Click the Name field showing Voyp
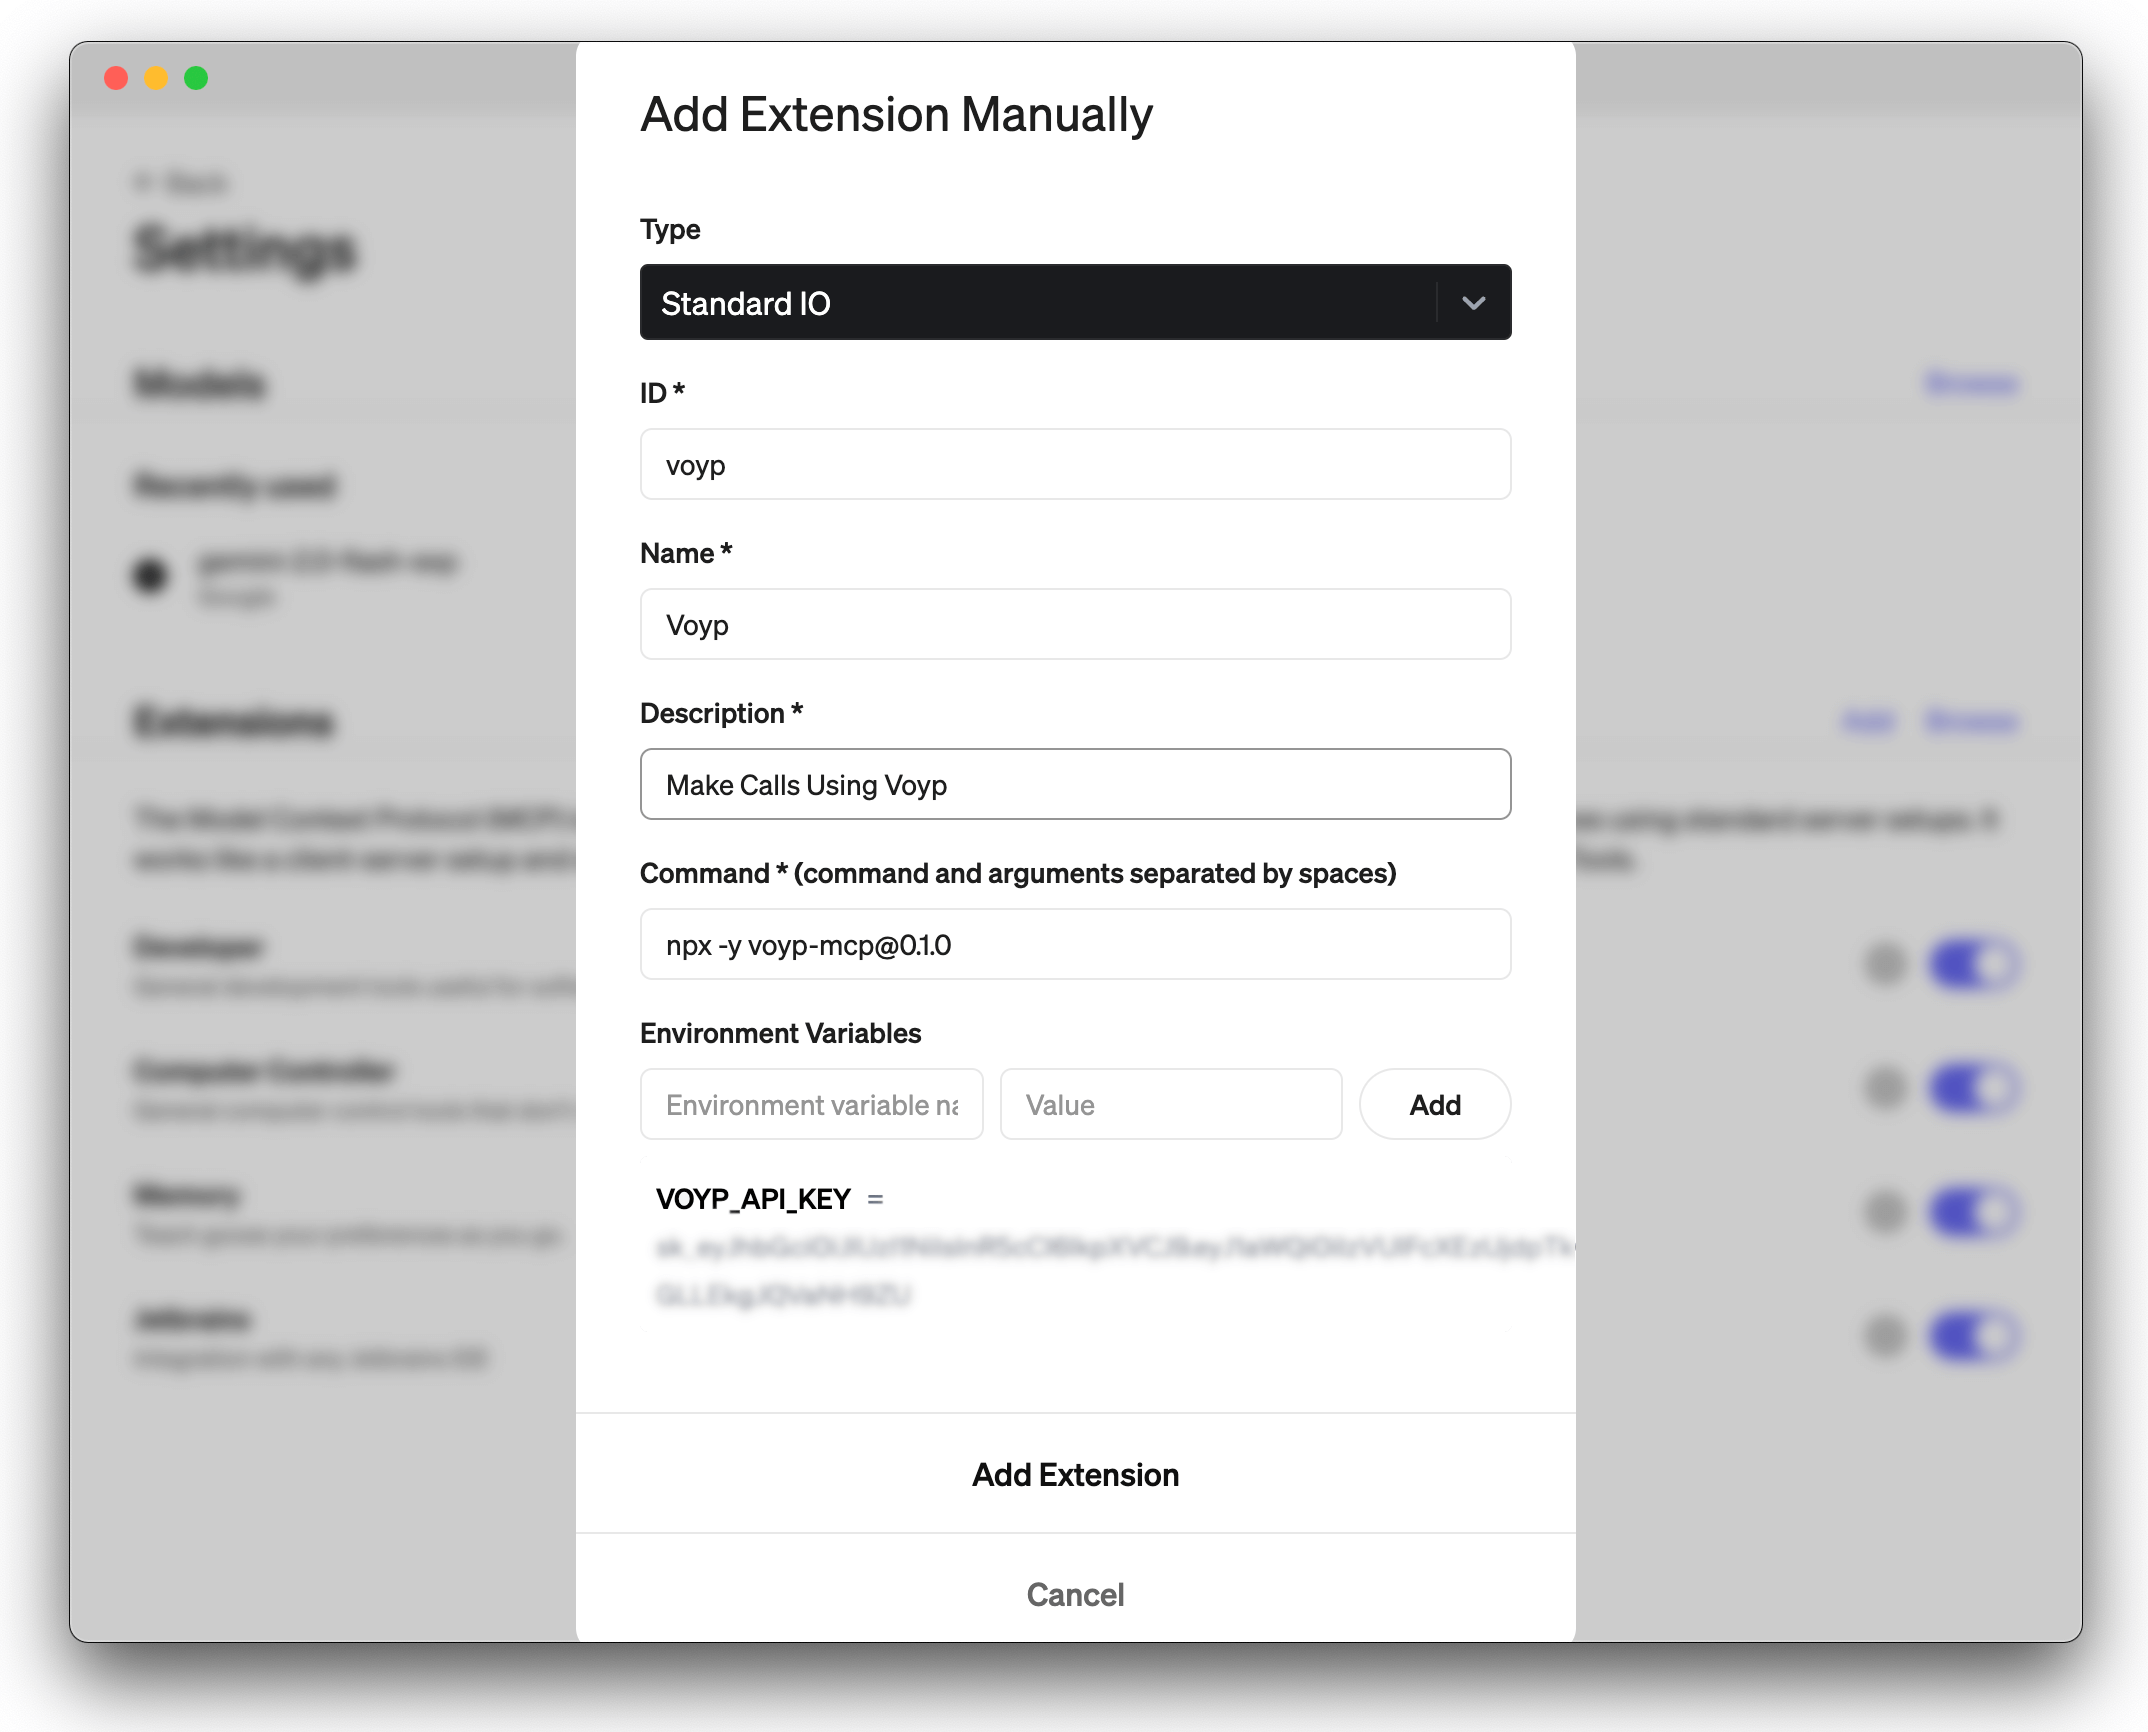2148x1732 pixels. pyautogui.click(x=1074, y=624)
